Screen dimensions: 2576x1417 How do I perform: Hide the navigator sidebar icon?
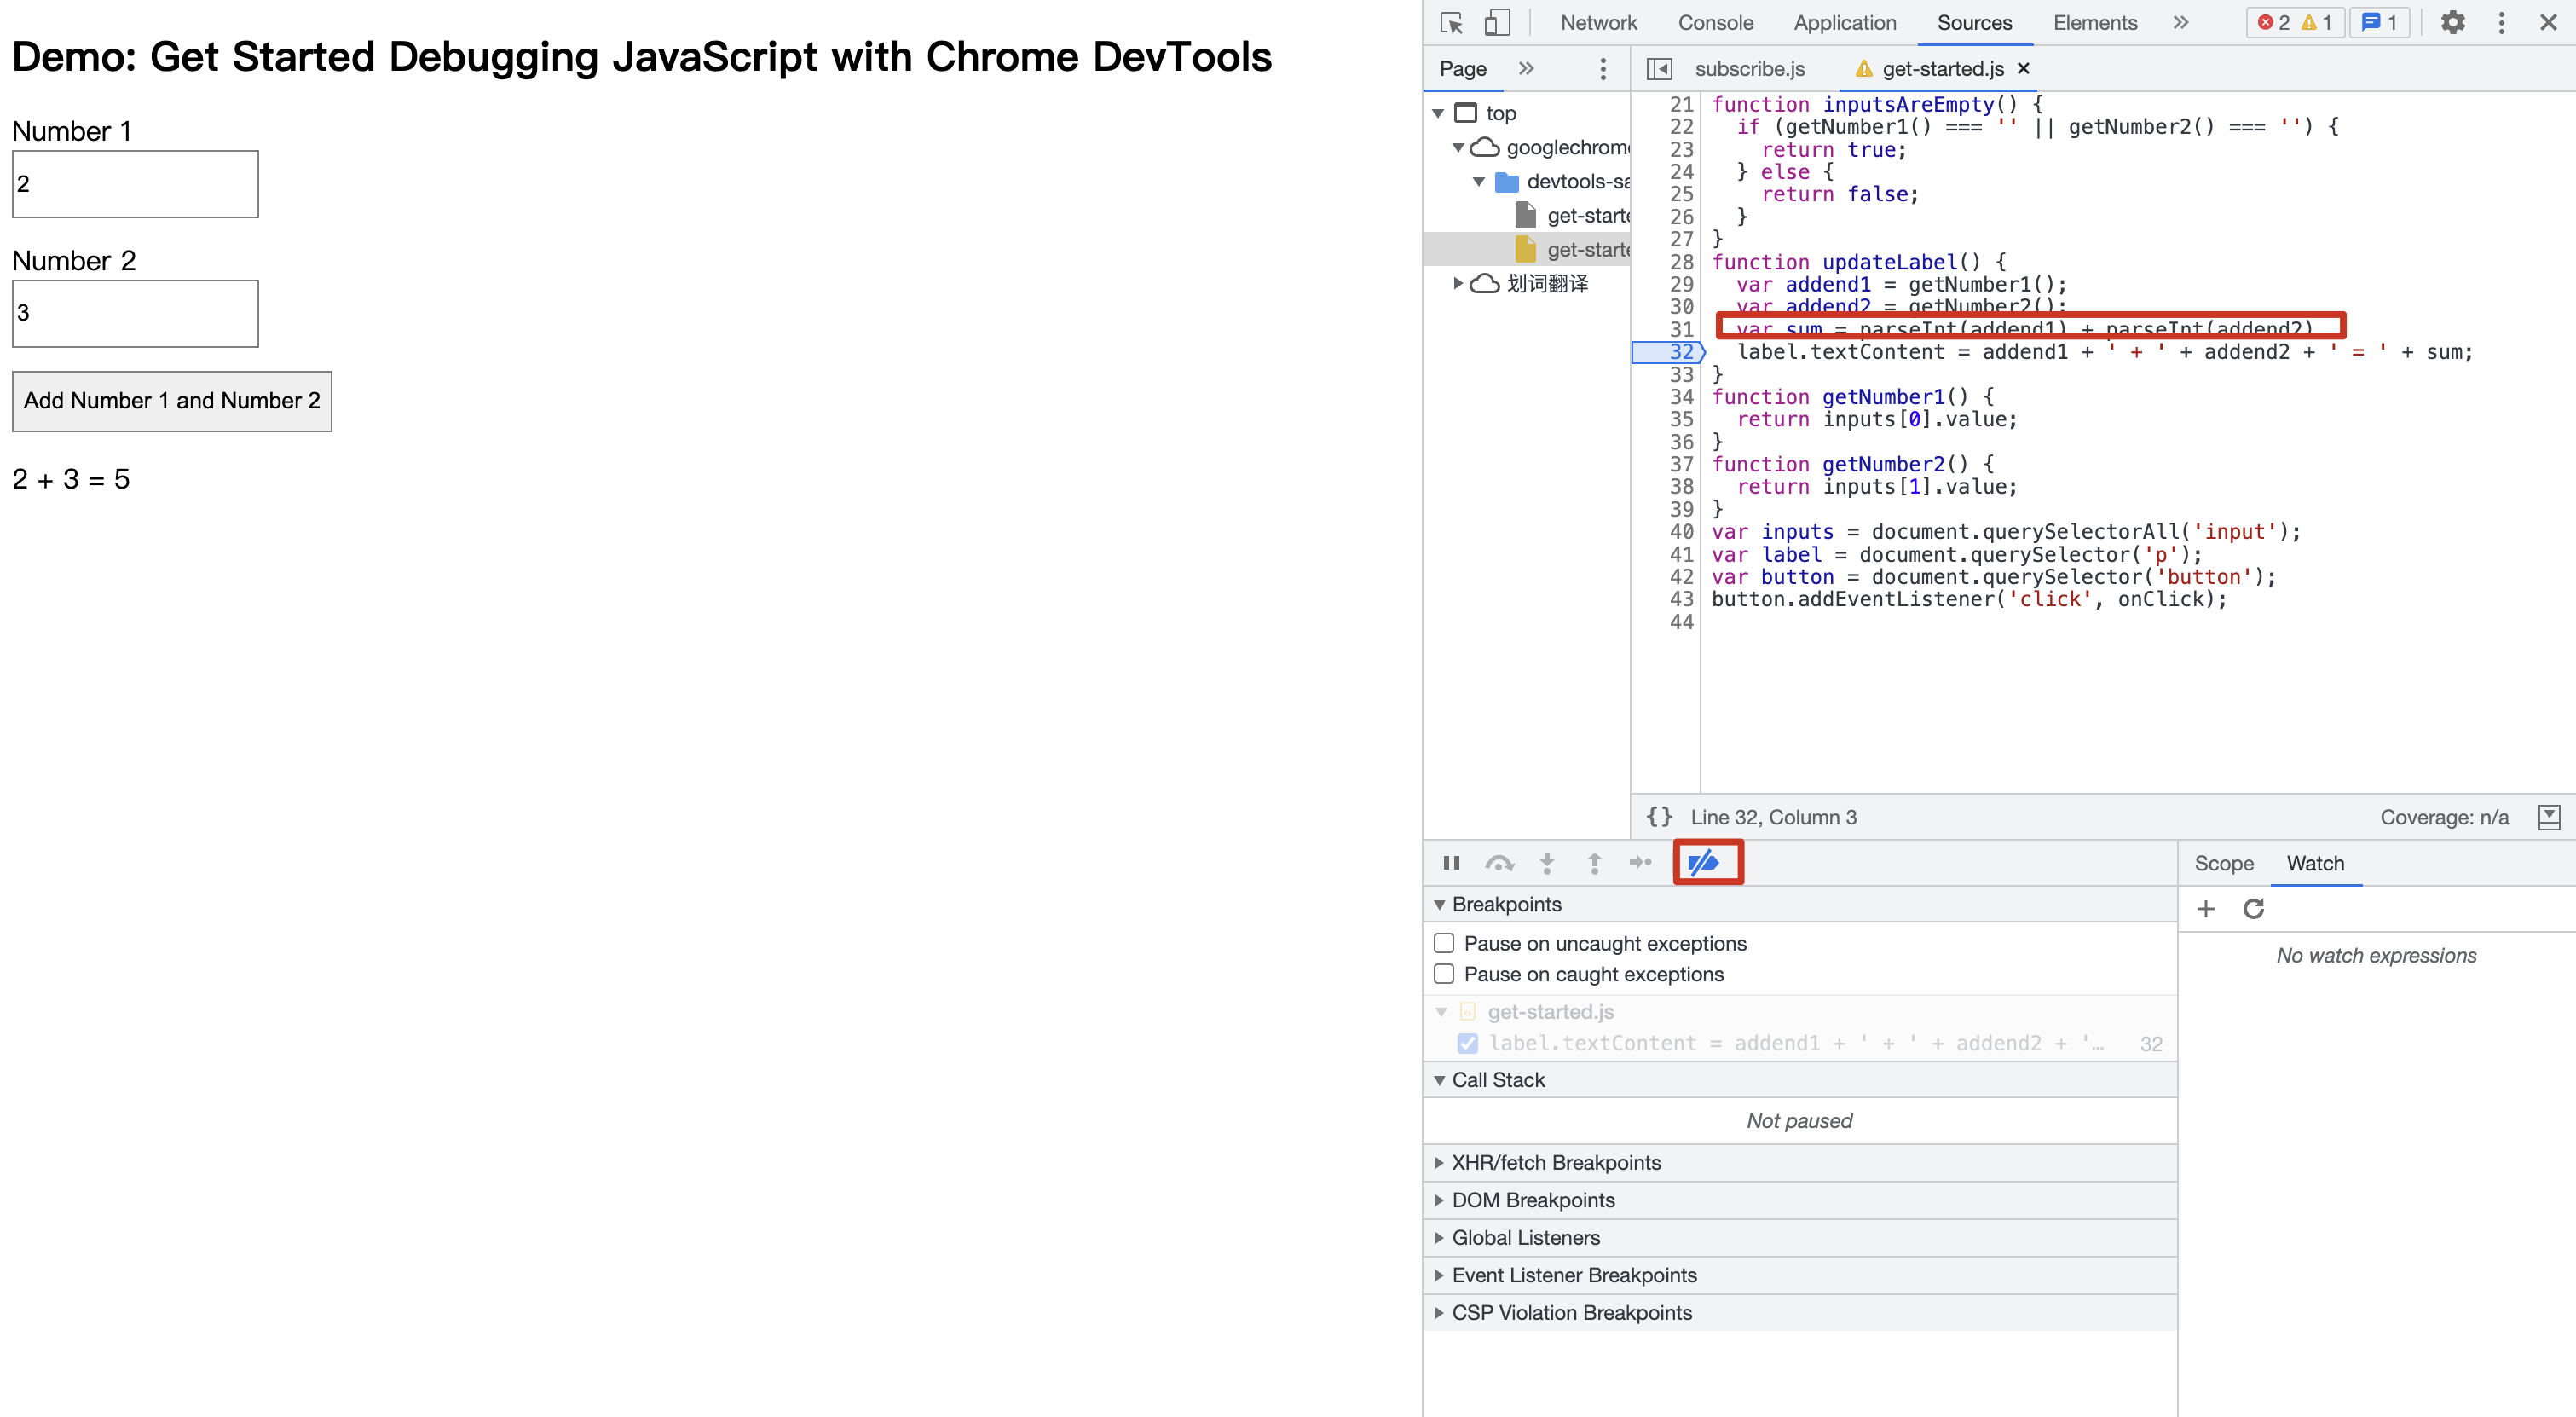1659,69
